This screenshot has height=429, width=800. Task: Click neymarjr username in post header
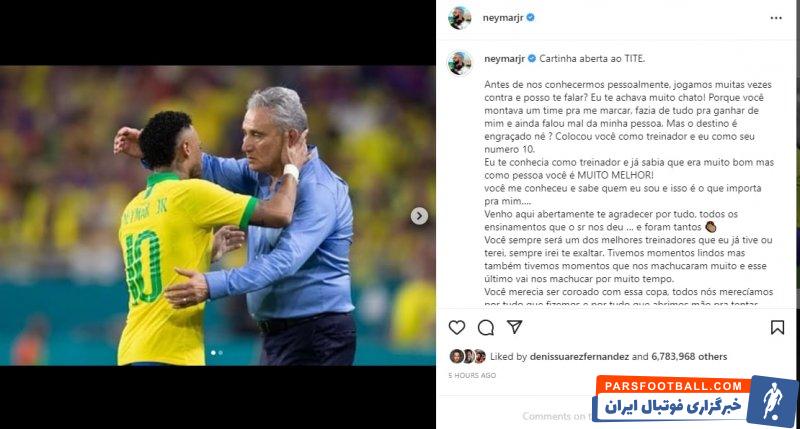503,18
